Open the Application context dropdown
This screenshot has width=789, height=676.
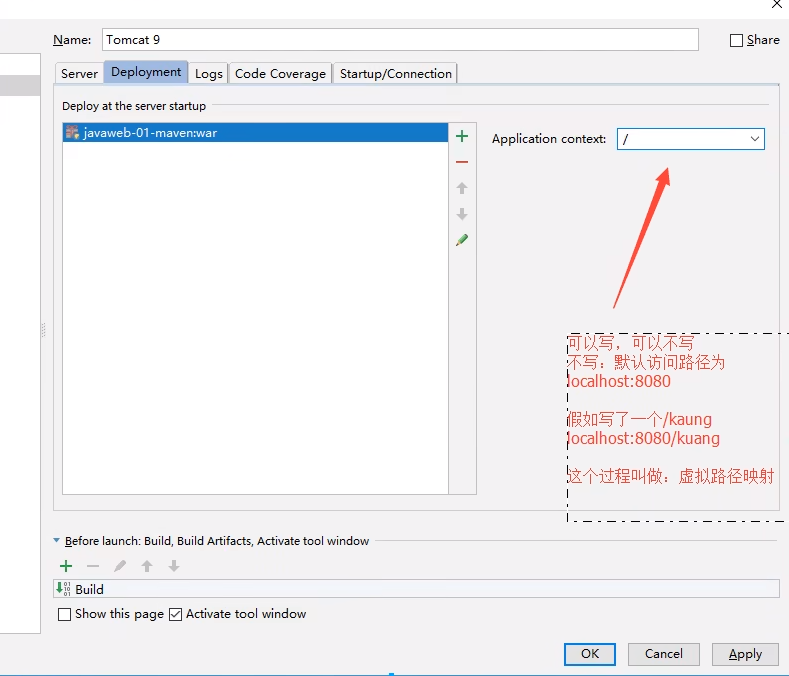754,139
